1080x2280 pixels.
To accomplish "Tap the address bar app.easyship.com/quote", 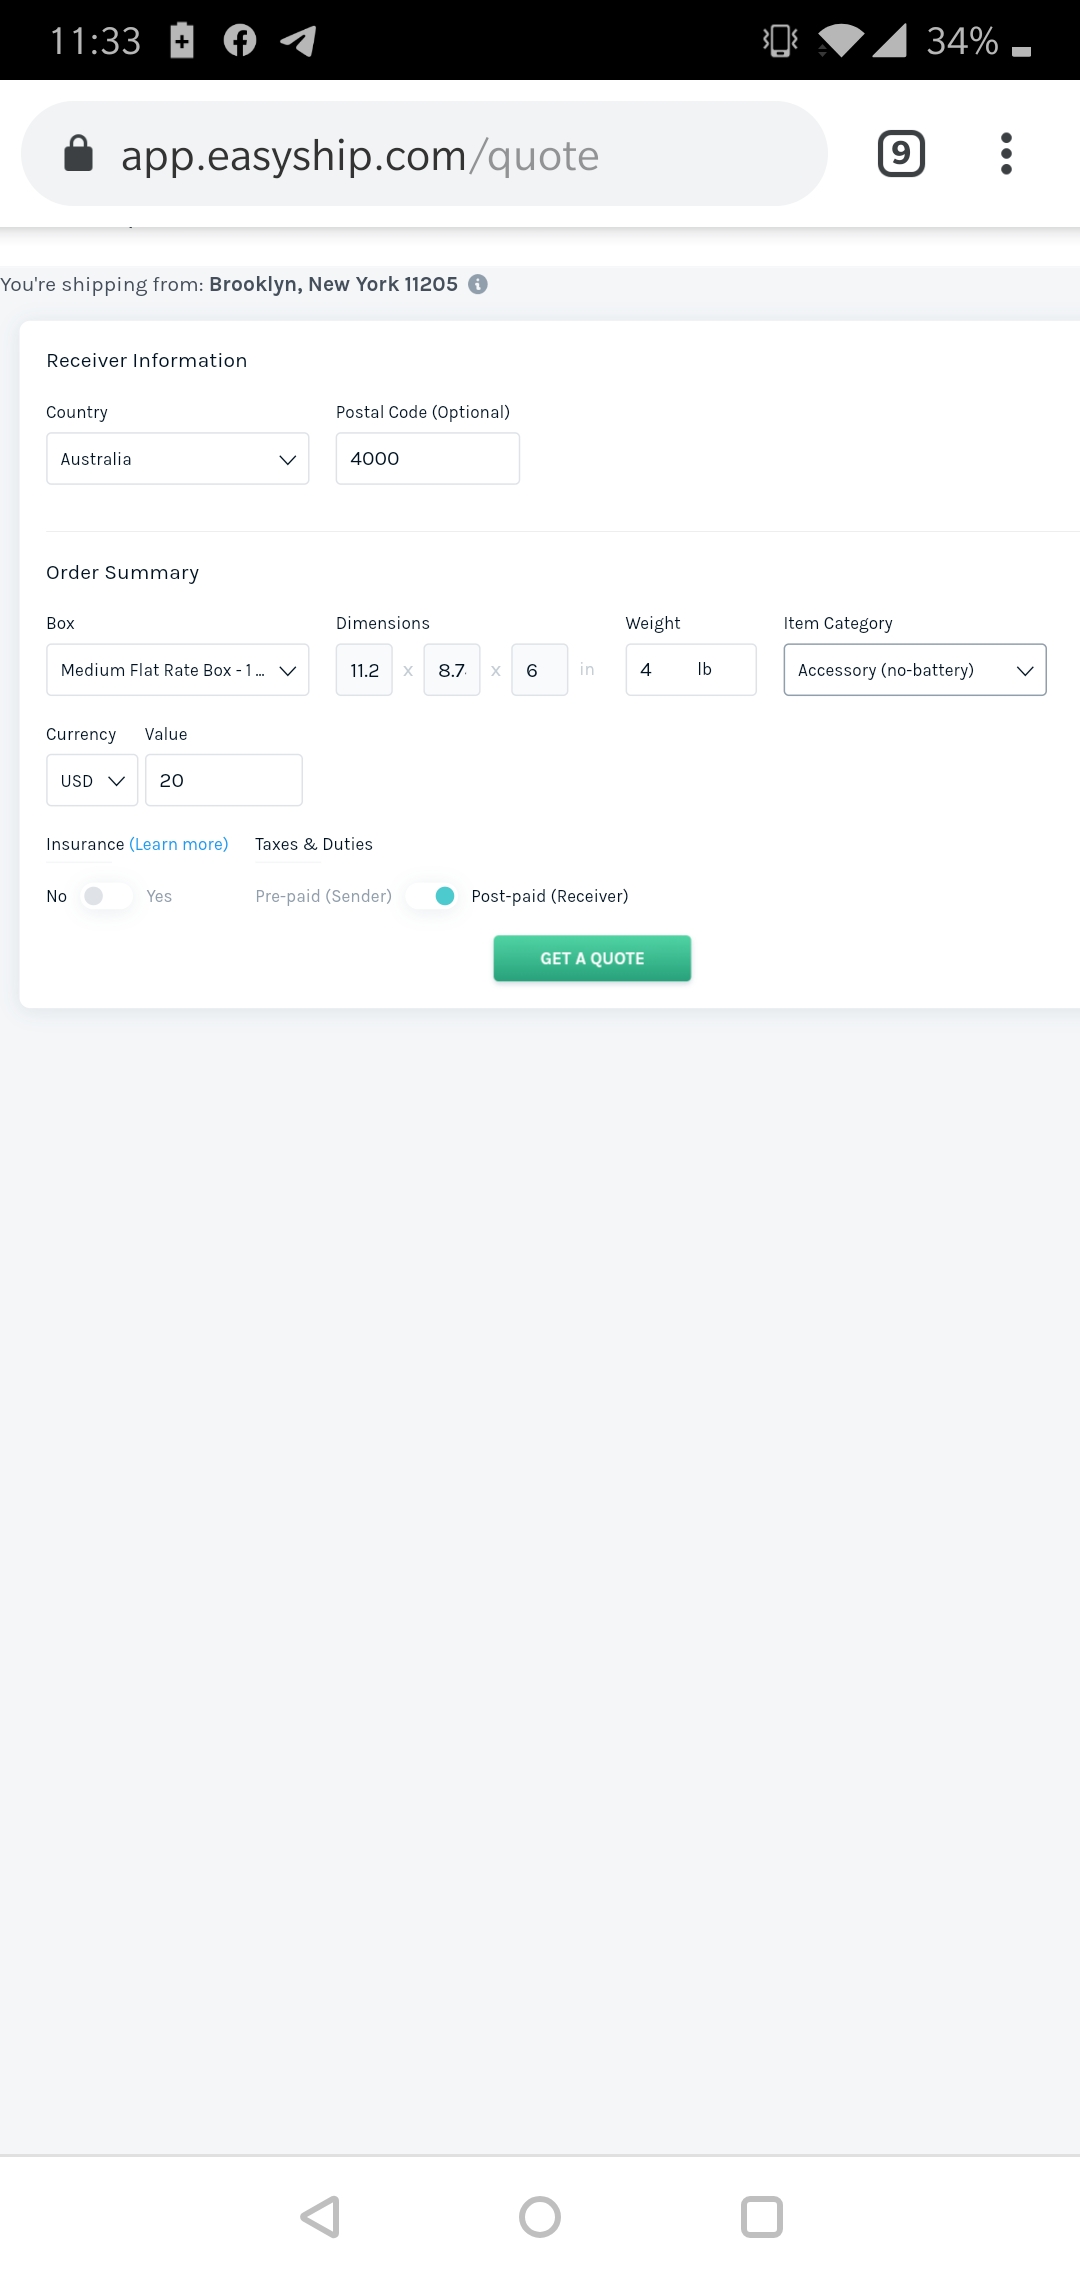I will point(424,154).
